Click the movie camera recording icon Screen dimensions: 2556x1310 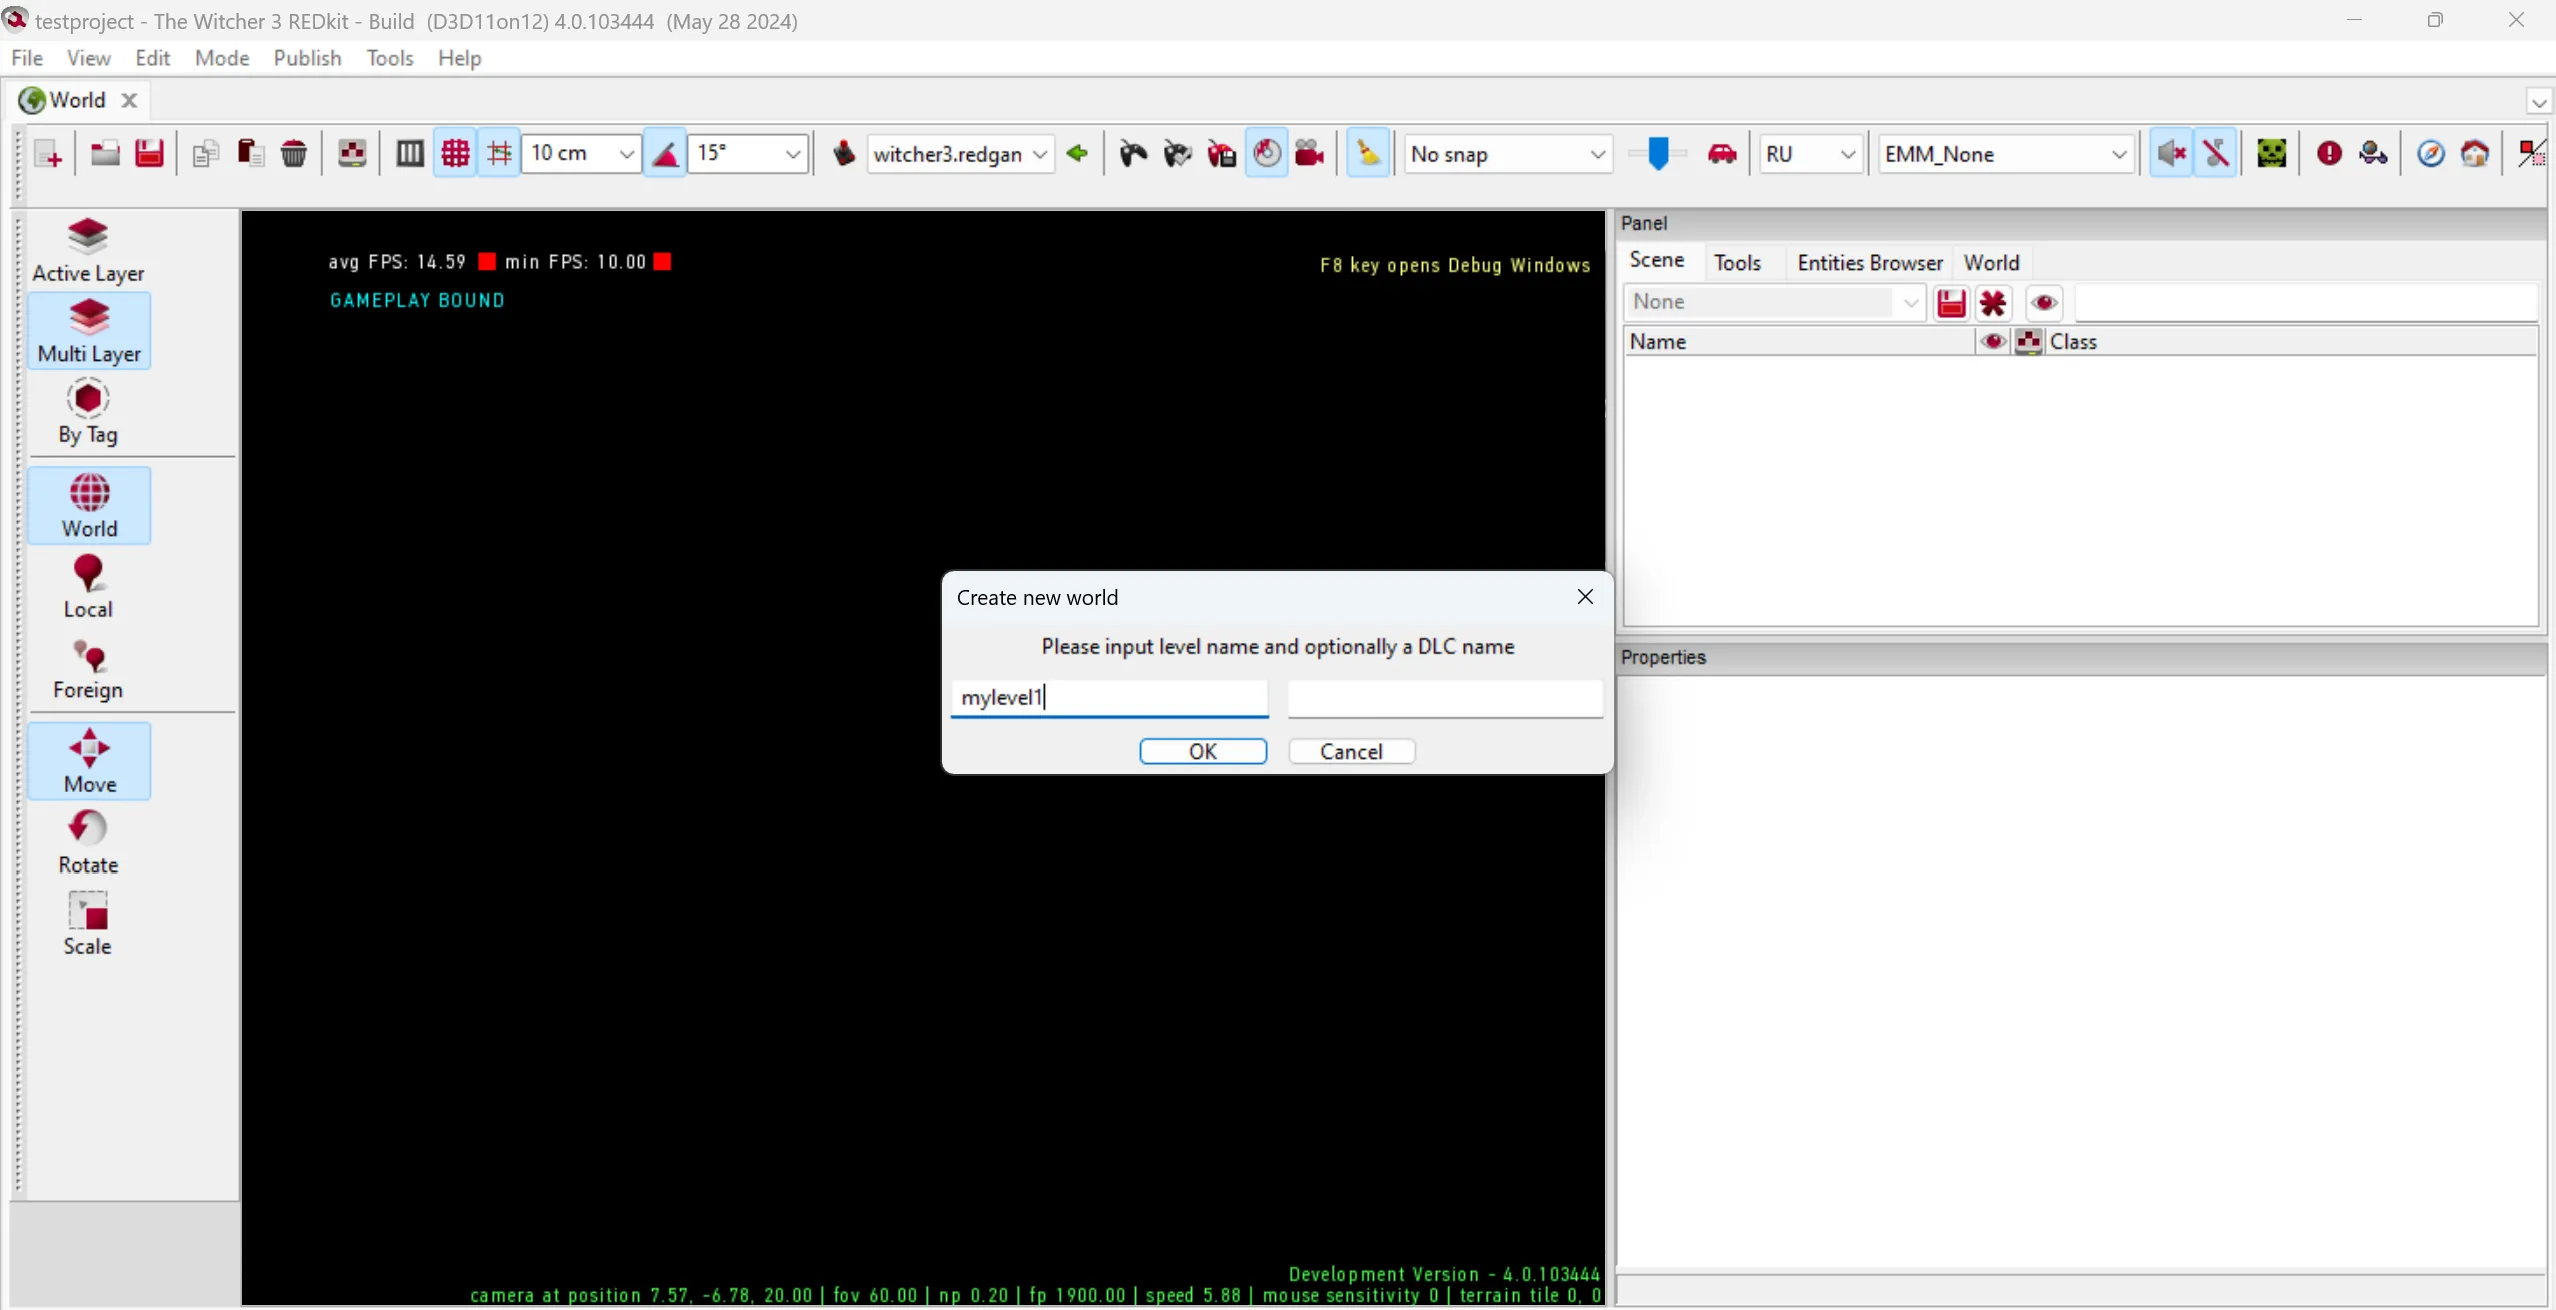click(1309, 153)
